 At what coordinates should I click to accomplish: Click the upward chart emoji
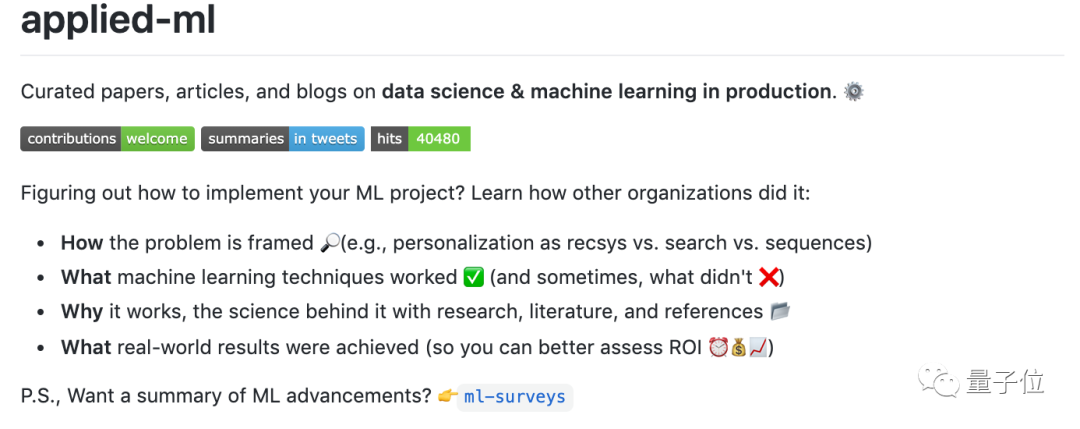click(x=758, y=347)
